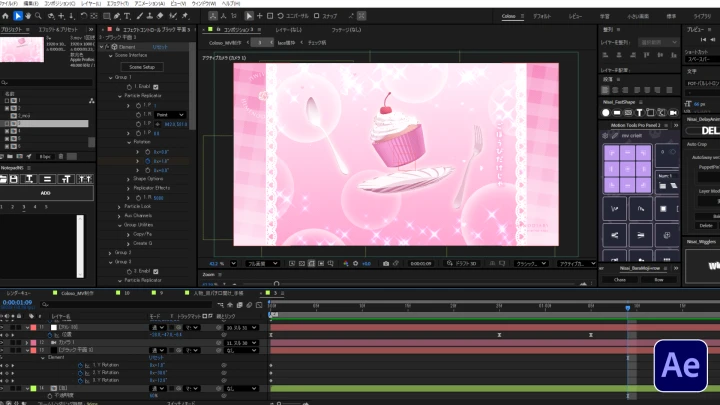720x405 pixels.
Task: Select the Type text tool
Action: tap(127, 16)
